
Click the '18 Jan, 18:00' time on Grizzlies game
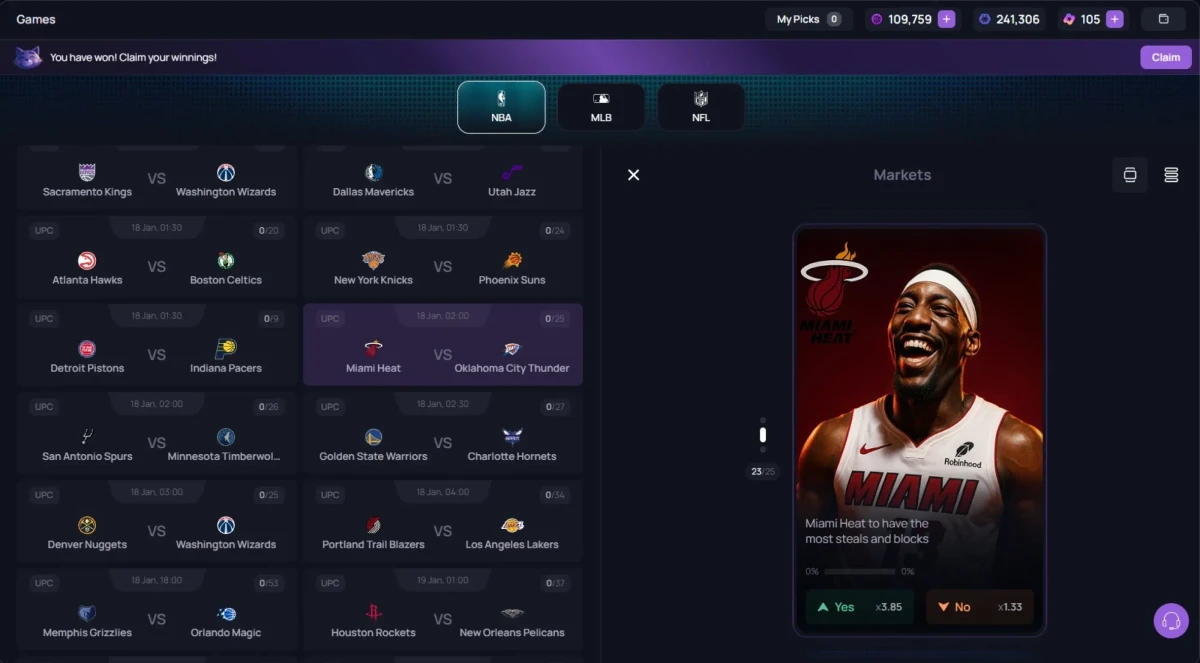click(156, 580)
